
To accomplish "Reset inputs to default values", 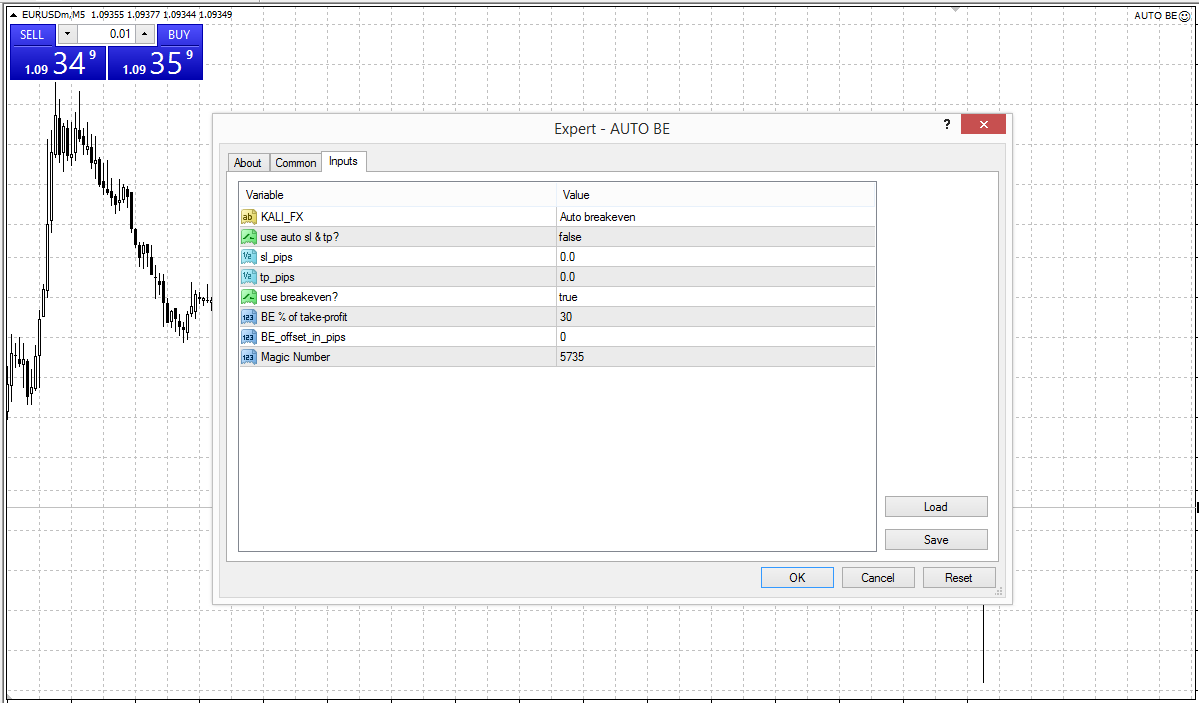I will pos(958,577).
